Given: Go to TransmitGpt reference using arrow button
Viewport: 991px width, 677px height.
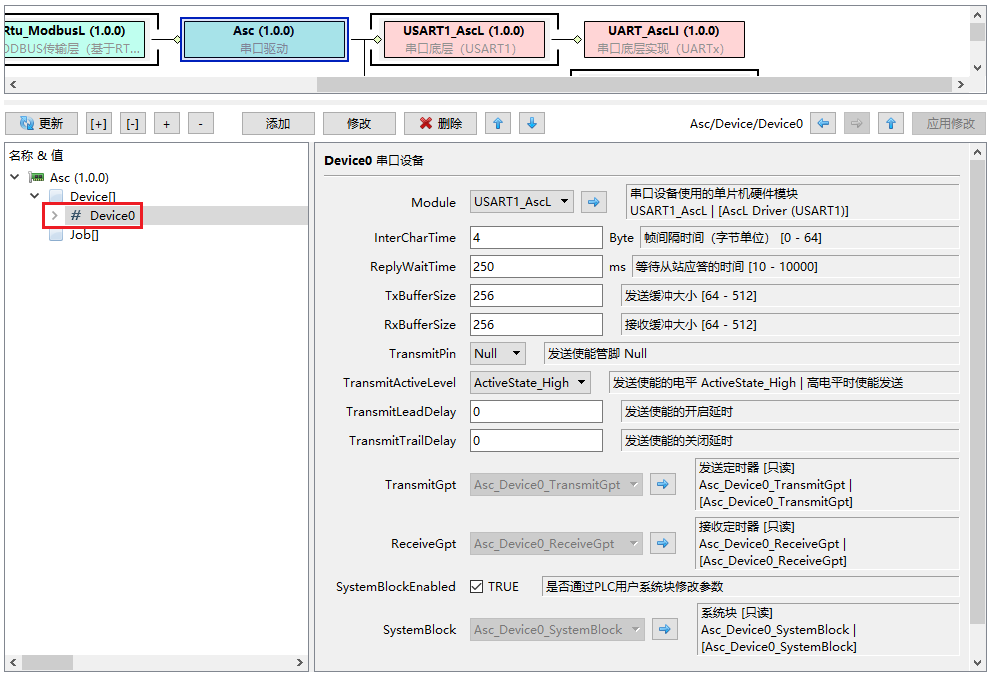Looking at the screenshot, I should 662,485.
